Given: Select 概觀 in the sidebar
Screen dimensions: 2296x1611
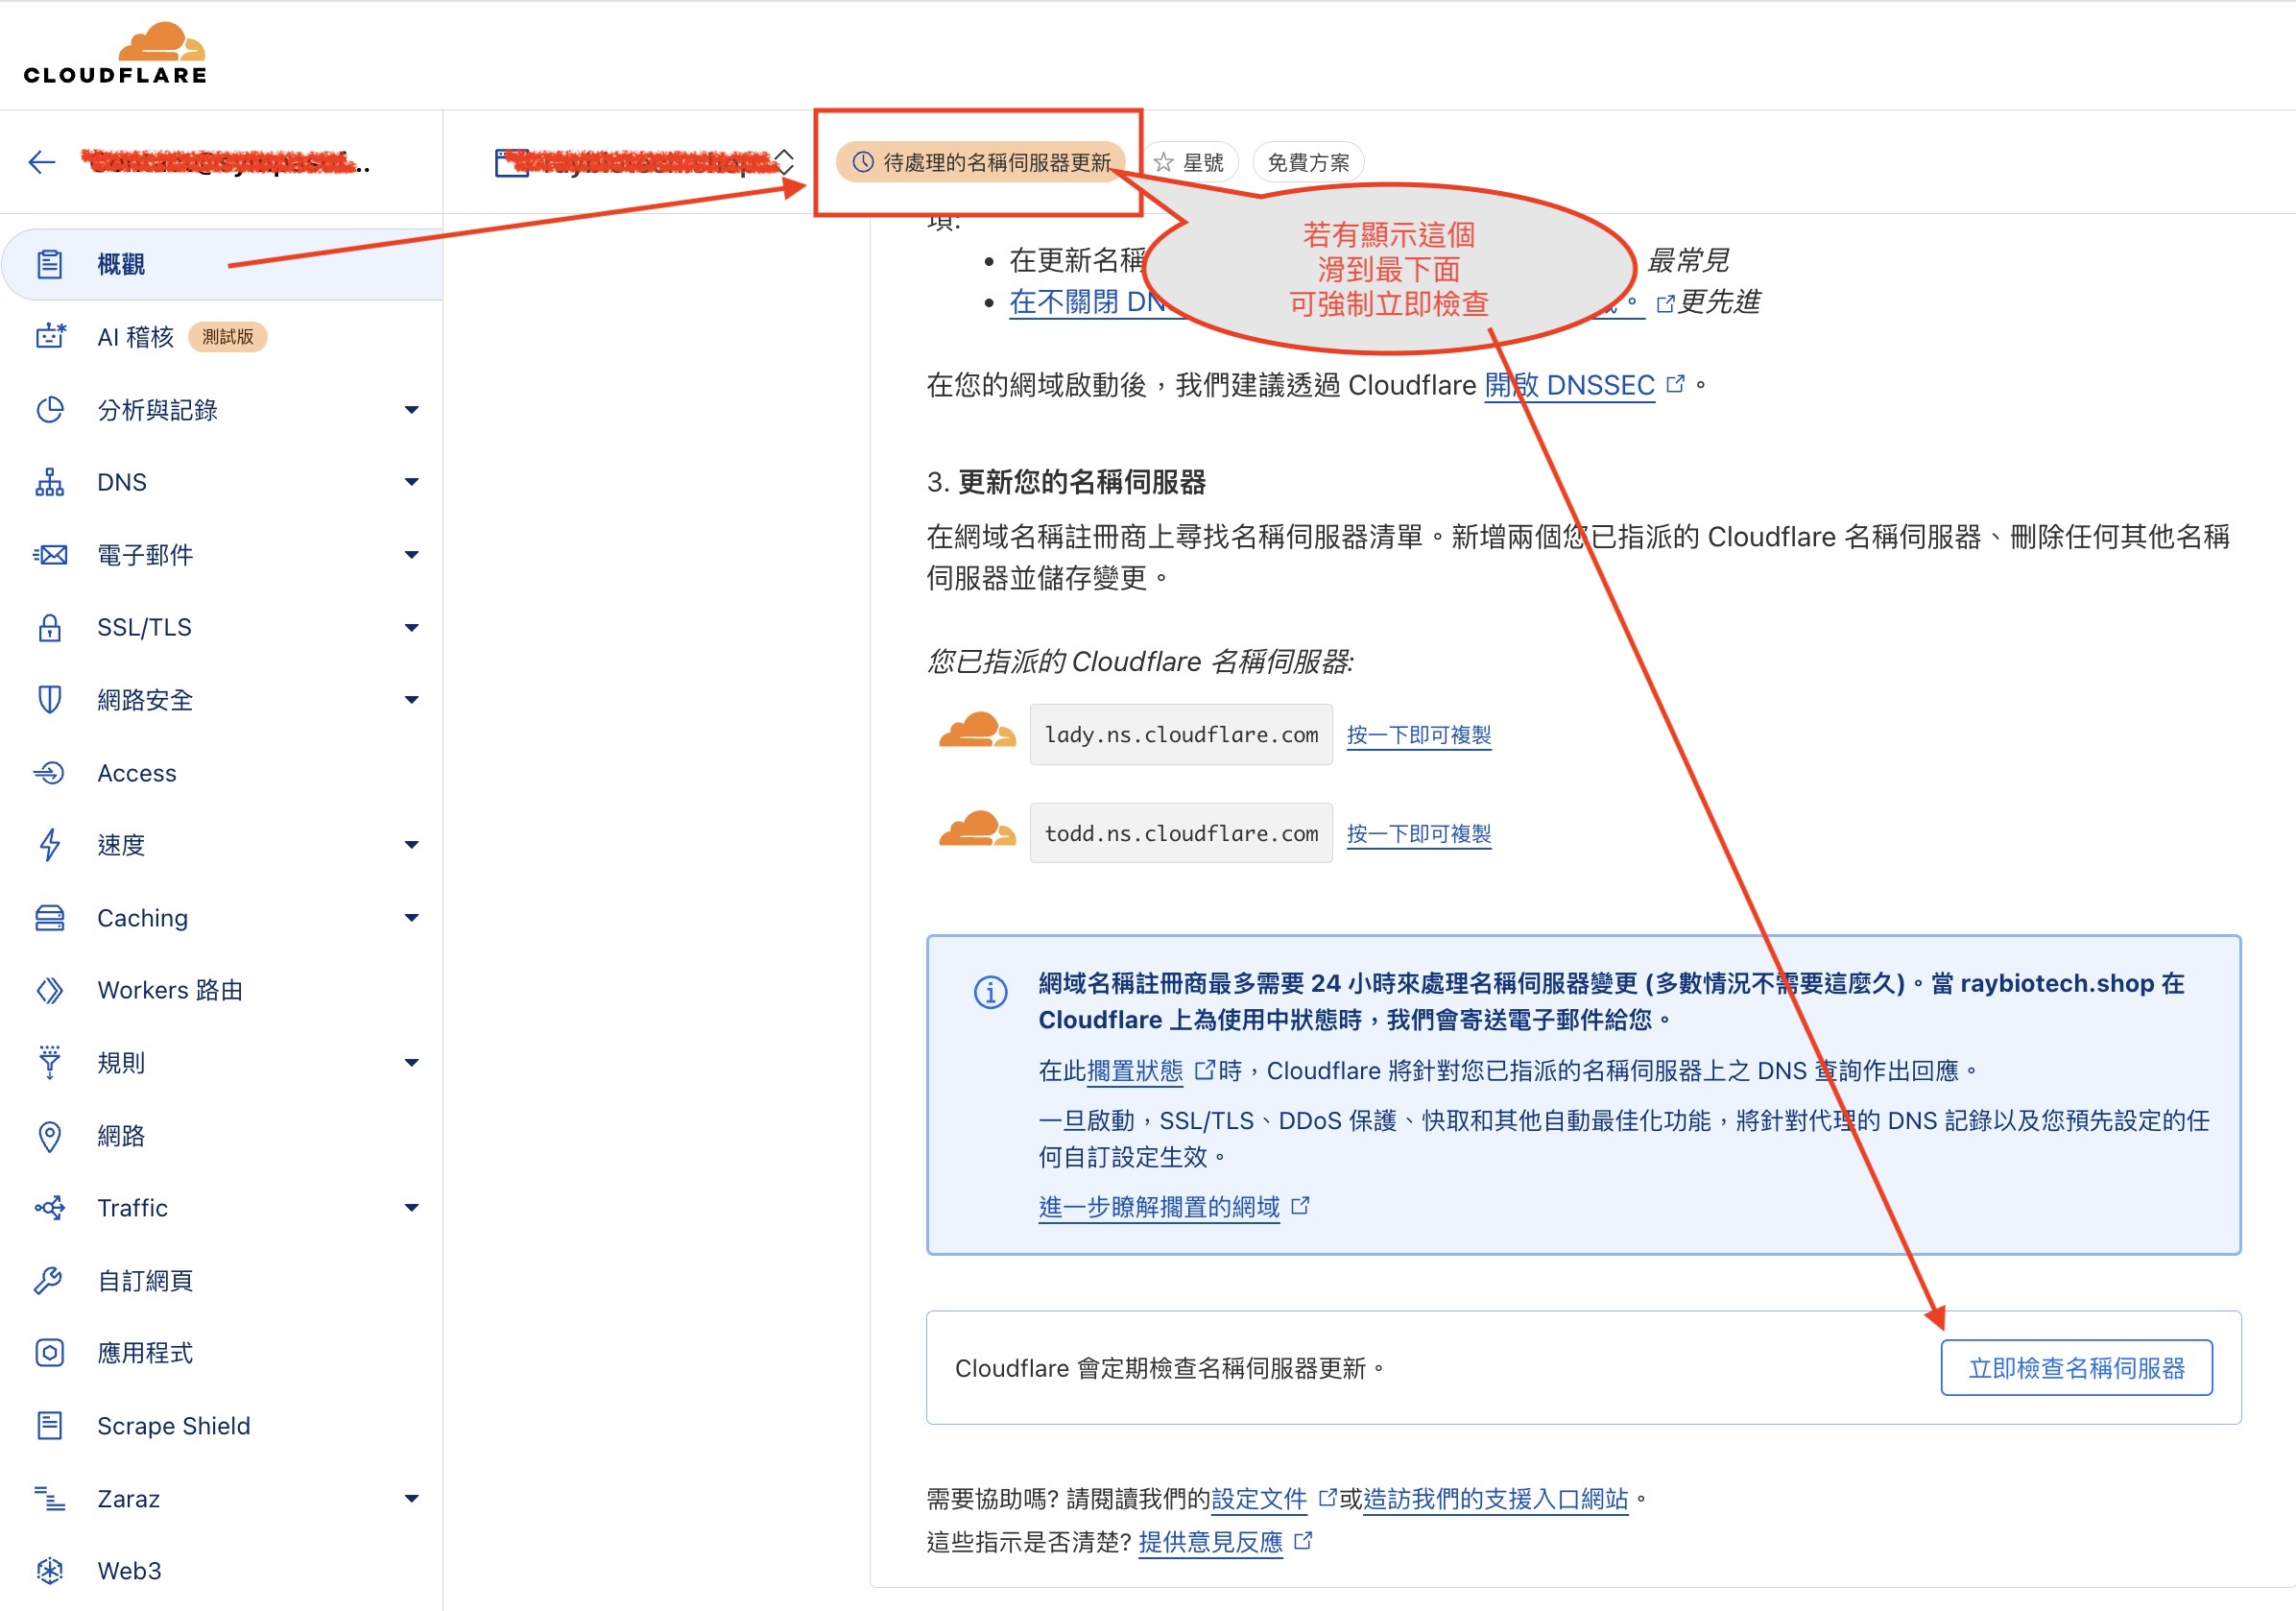Looking at the screenshot, I should tap(121, 264).
